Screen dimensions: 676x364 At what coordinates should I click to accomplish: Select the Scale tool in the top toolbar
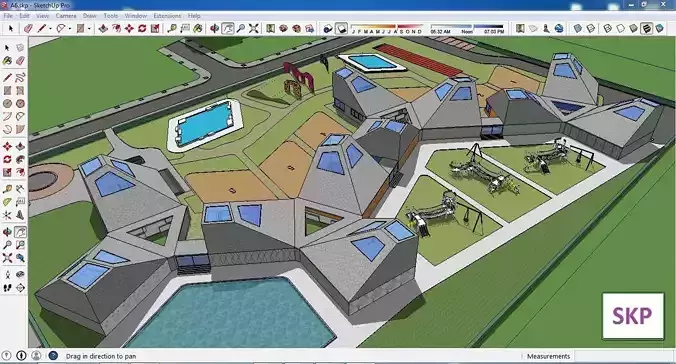155,28
